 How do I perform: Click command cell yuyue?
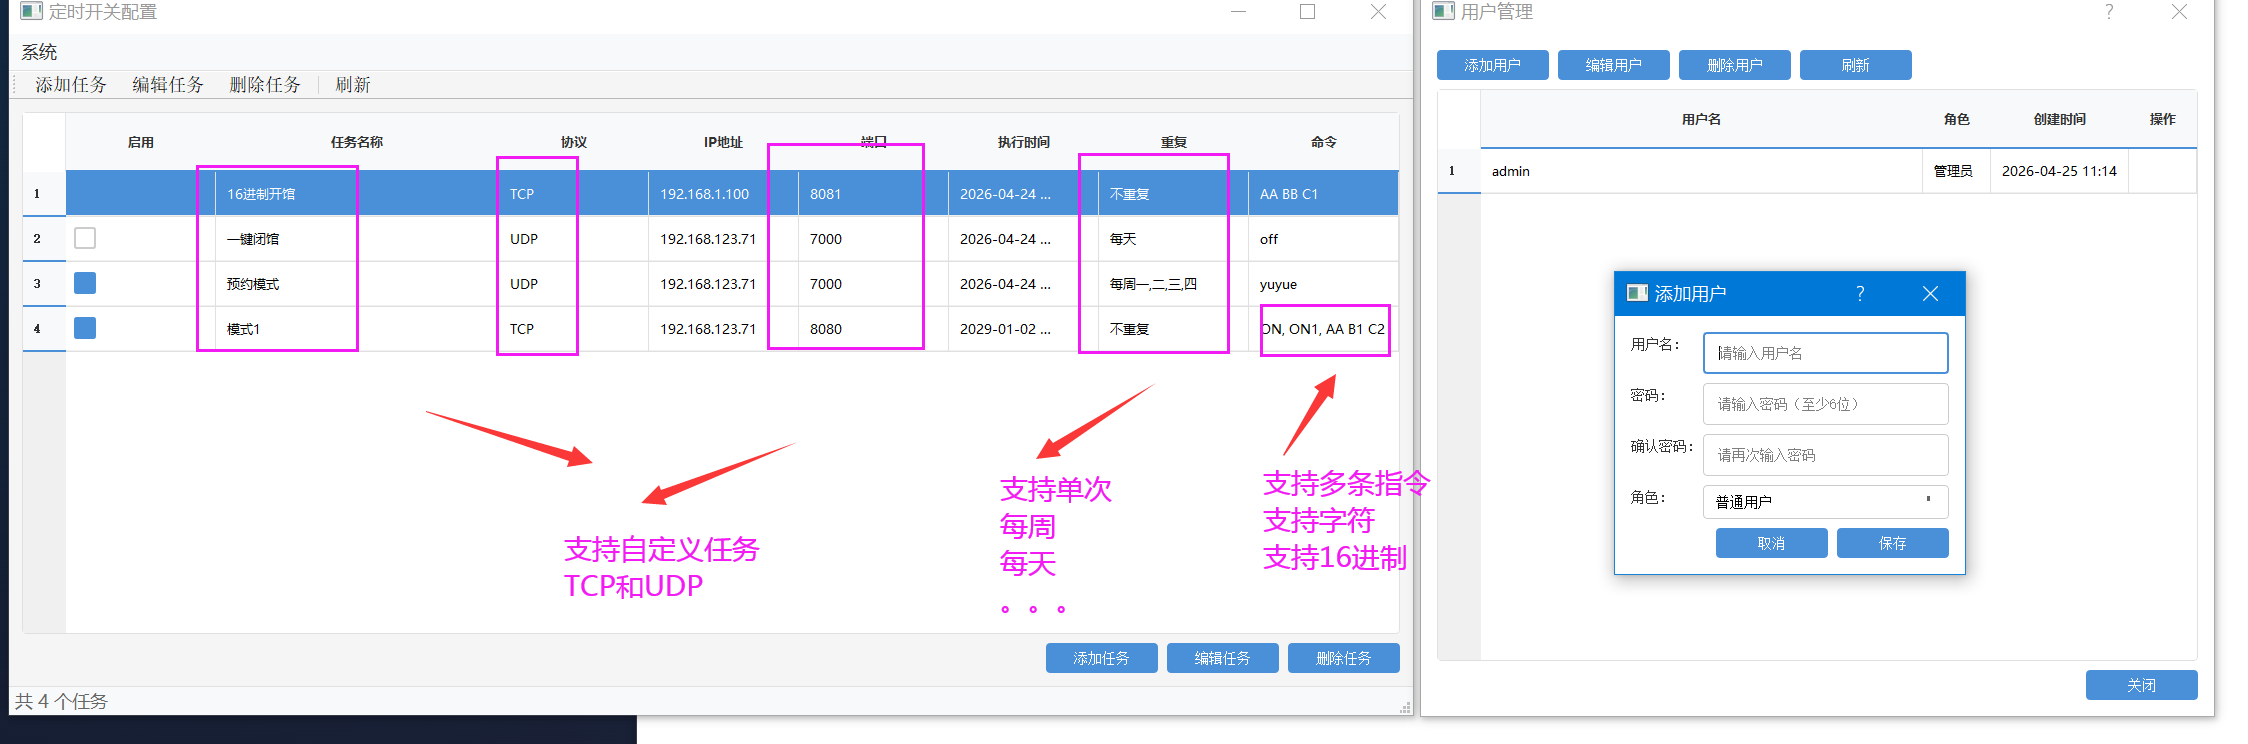point(1323,284)
